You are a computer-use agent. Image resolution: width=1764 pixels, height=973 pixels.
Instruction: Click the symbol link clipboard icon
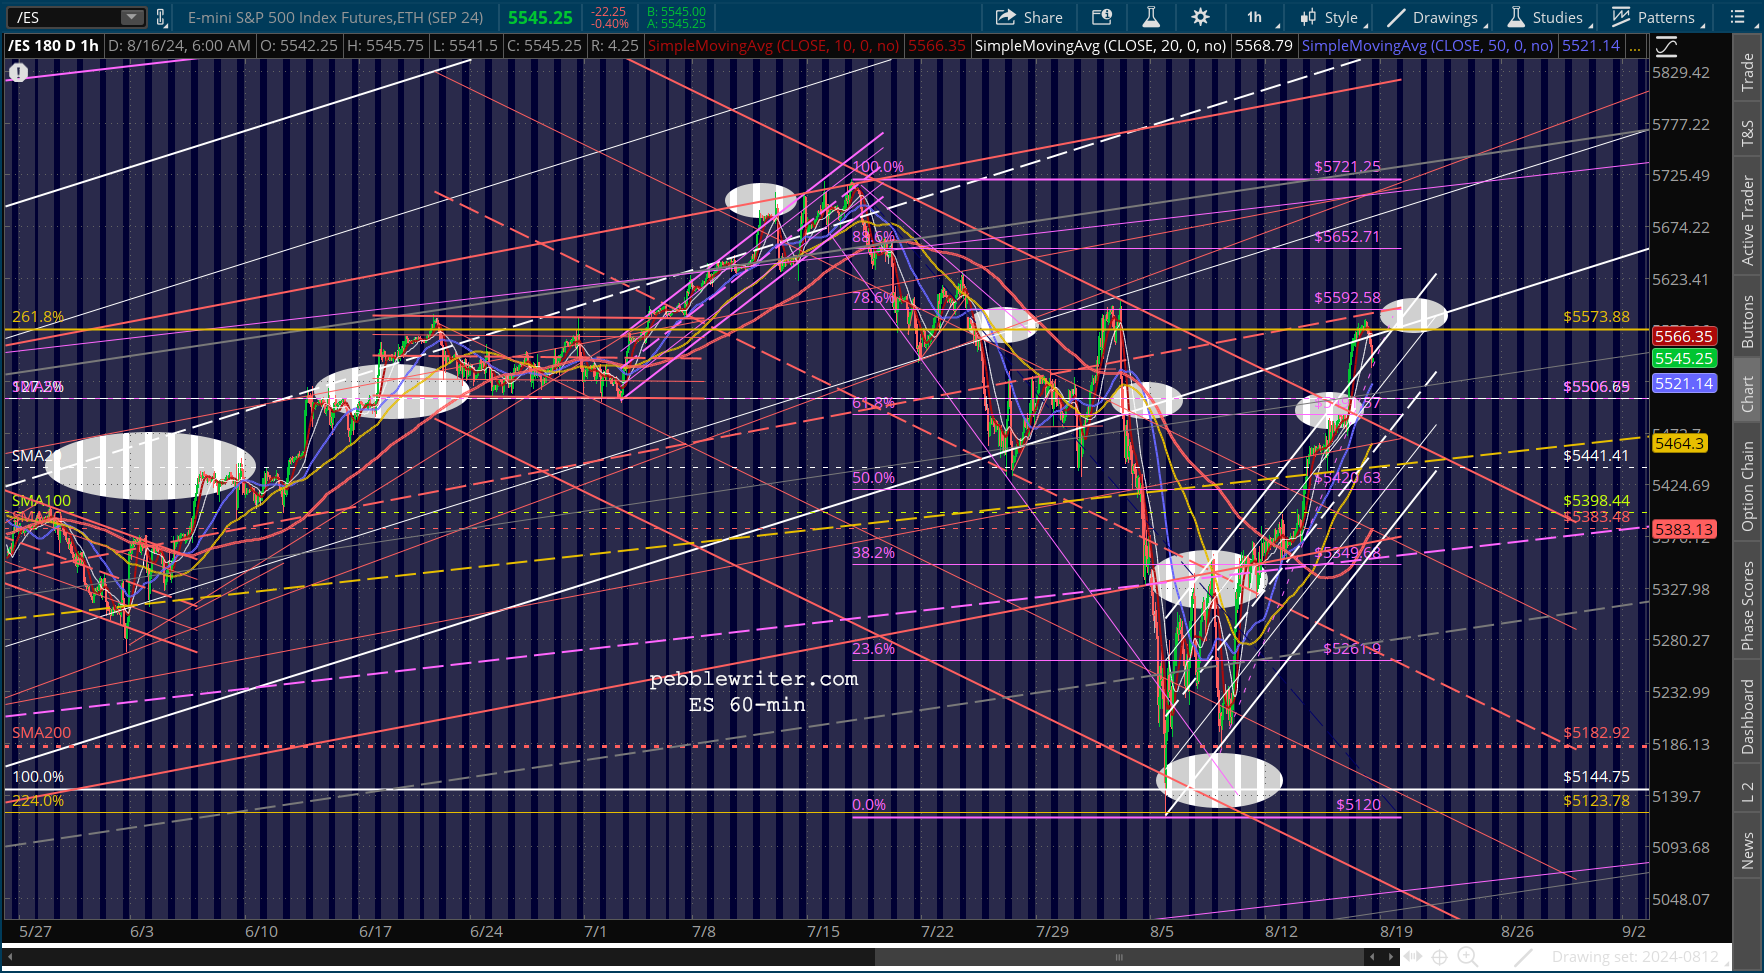point(160,17)
